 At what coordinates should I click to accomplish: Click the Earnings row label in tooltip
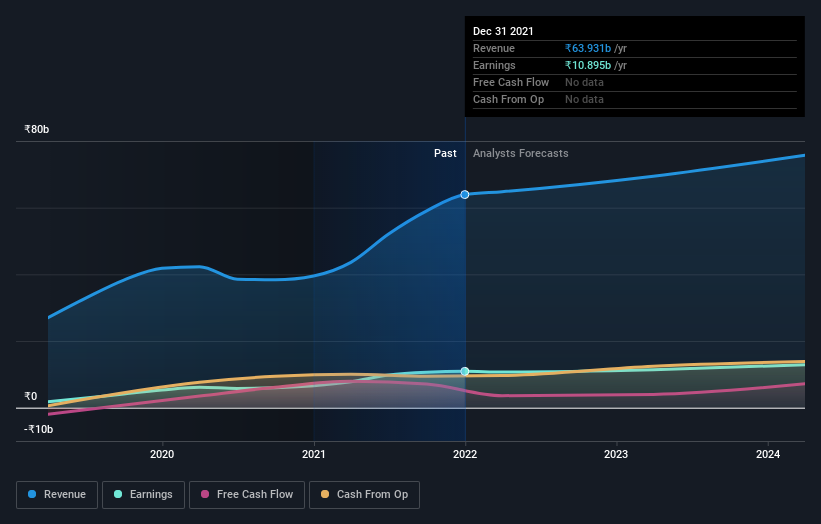pos(494,65)
